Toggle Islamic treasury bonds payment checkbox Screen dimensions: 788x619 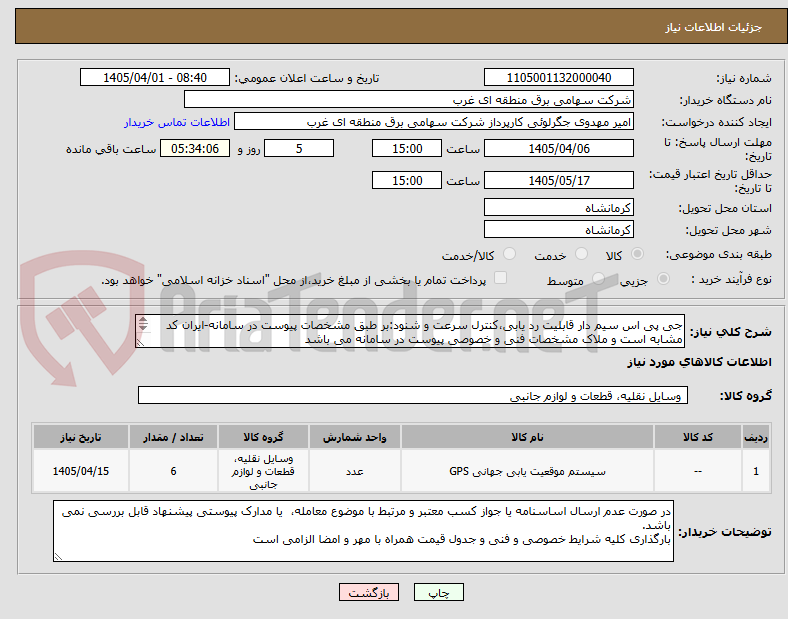click(501, 278)
